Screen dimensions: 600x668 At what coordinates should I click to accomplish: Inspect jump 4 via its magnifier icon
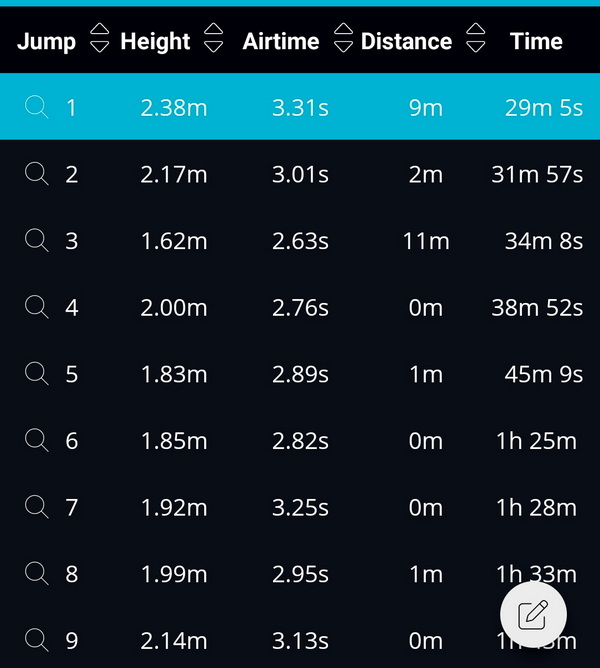click(37, 307)
